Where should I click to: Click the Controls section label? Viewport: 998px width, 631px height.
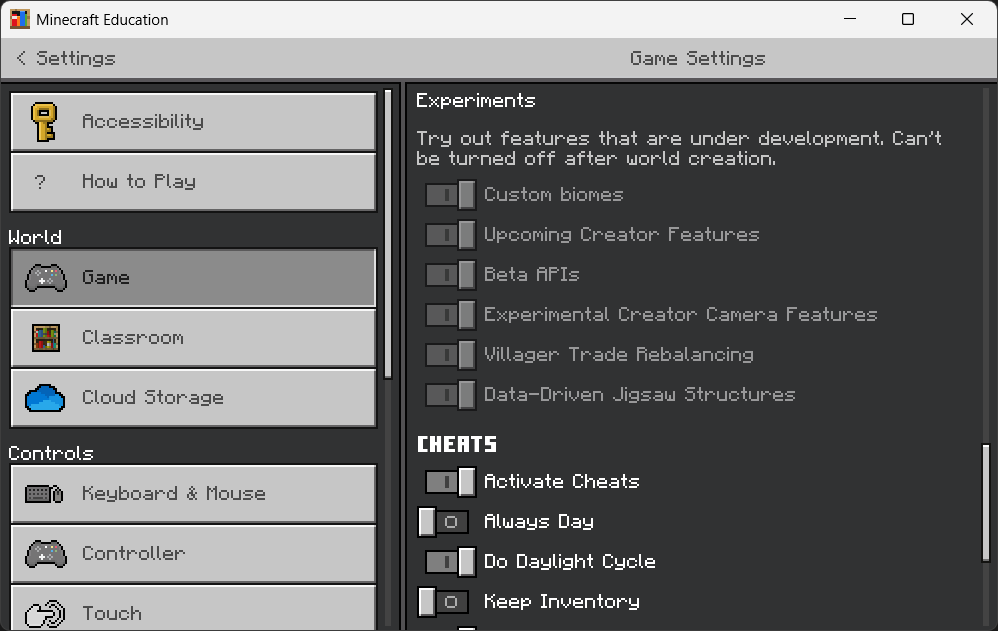coord(51,453)
